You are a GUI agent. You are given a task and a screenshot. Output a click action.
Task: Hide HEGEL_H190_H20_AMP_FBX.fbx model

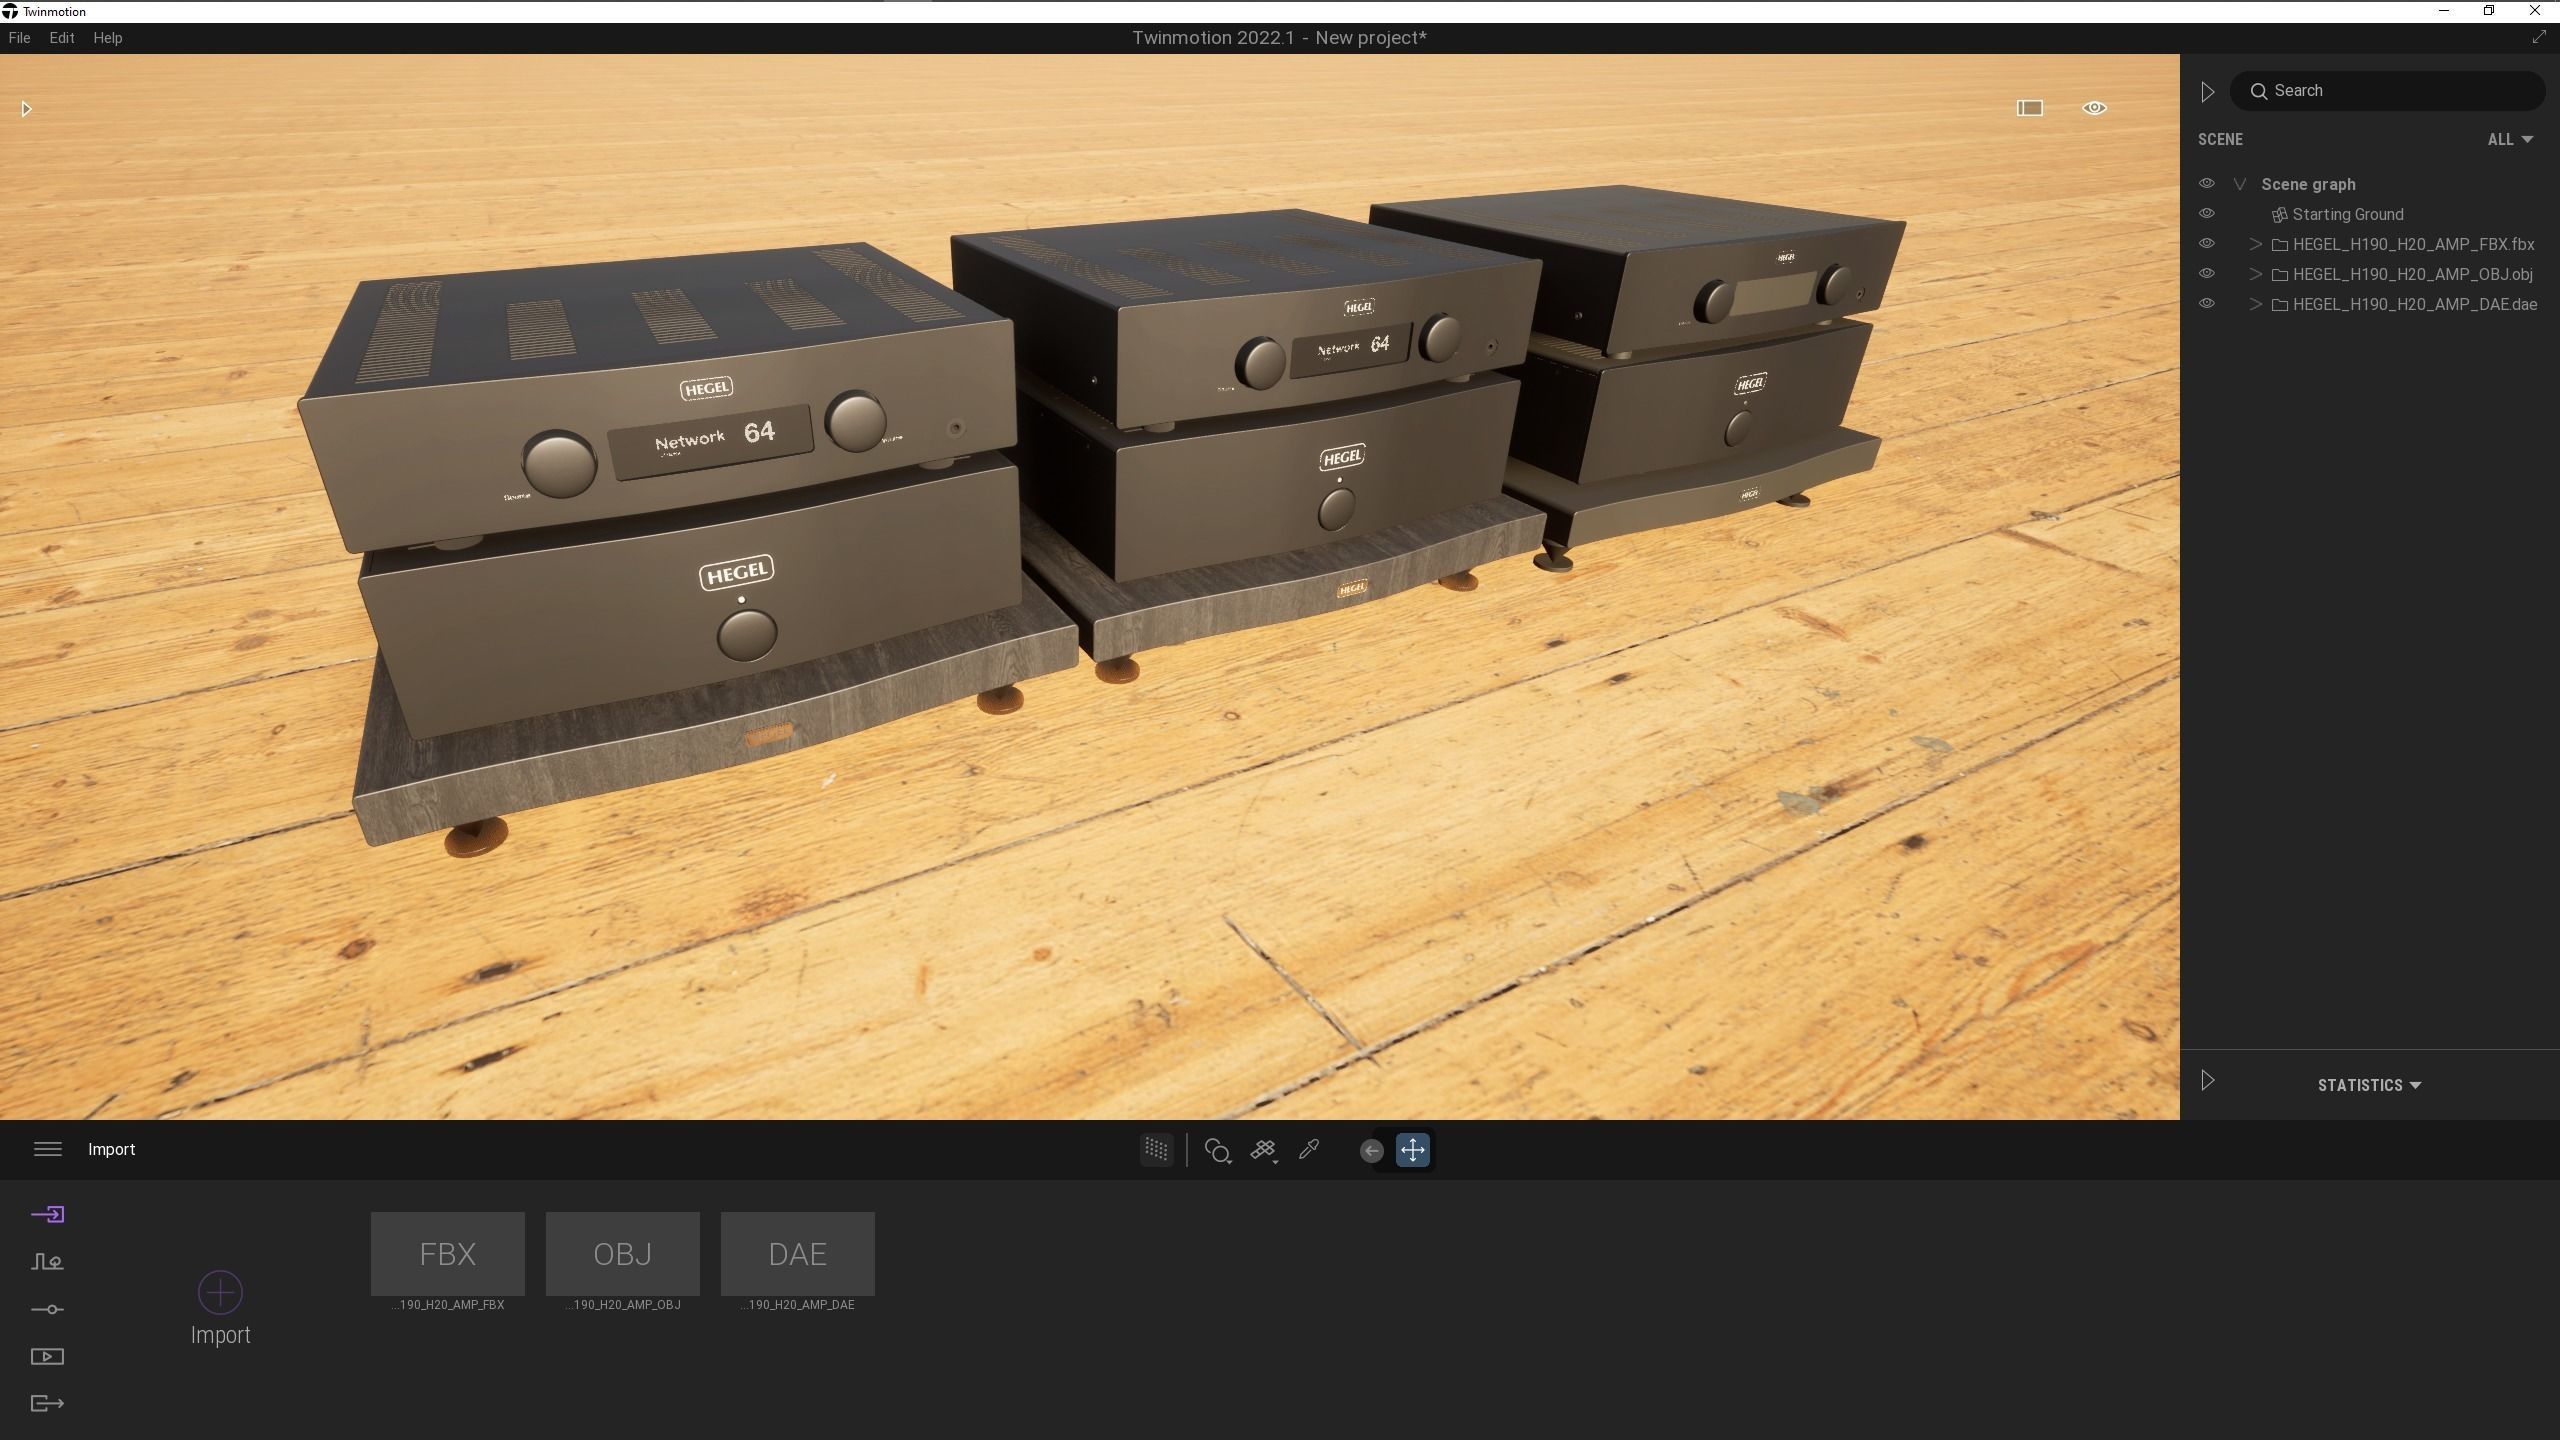(x=2206, y=244)
